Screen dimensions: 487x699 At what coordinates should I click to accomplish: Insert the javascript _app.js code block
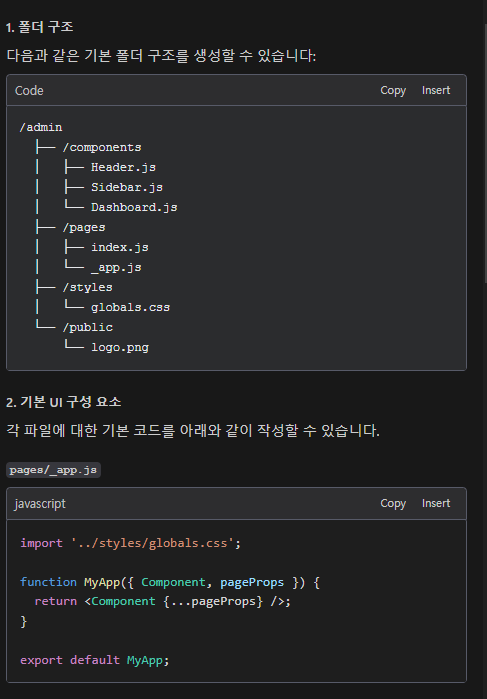(x=436, y=503)
